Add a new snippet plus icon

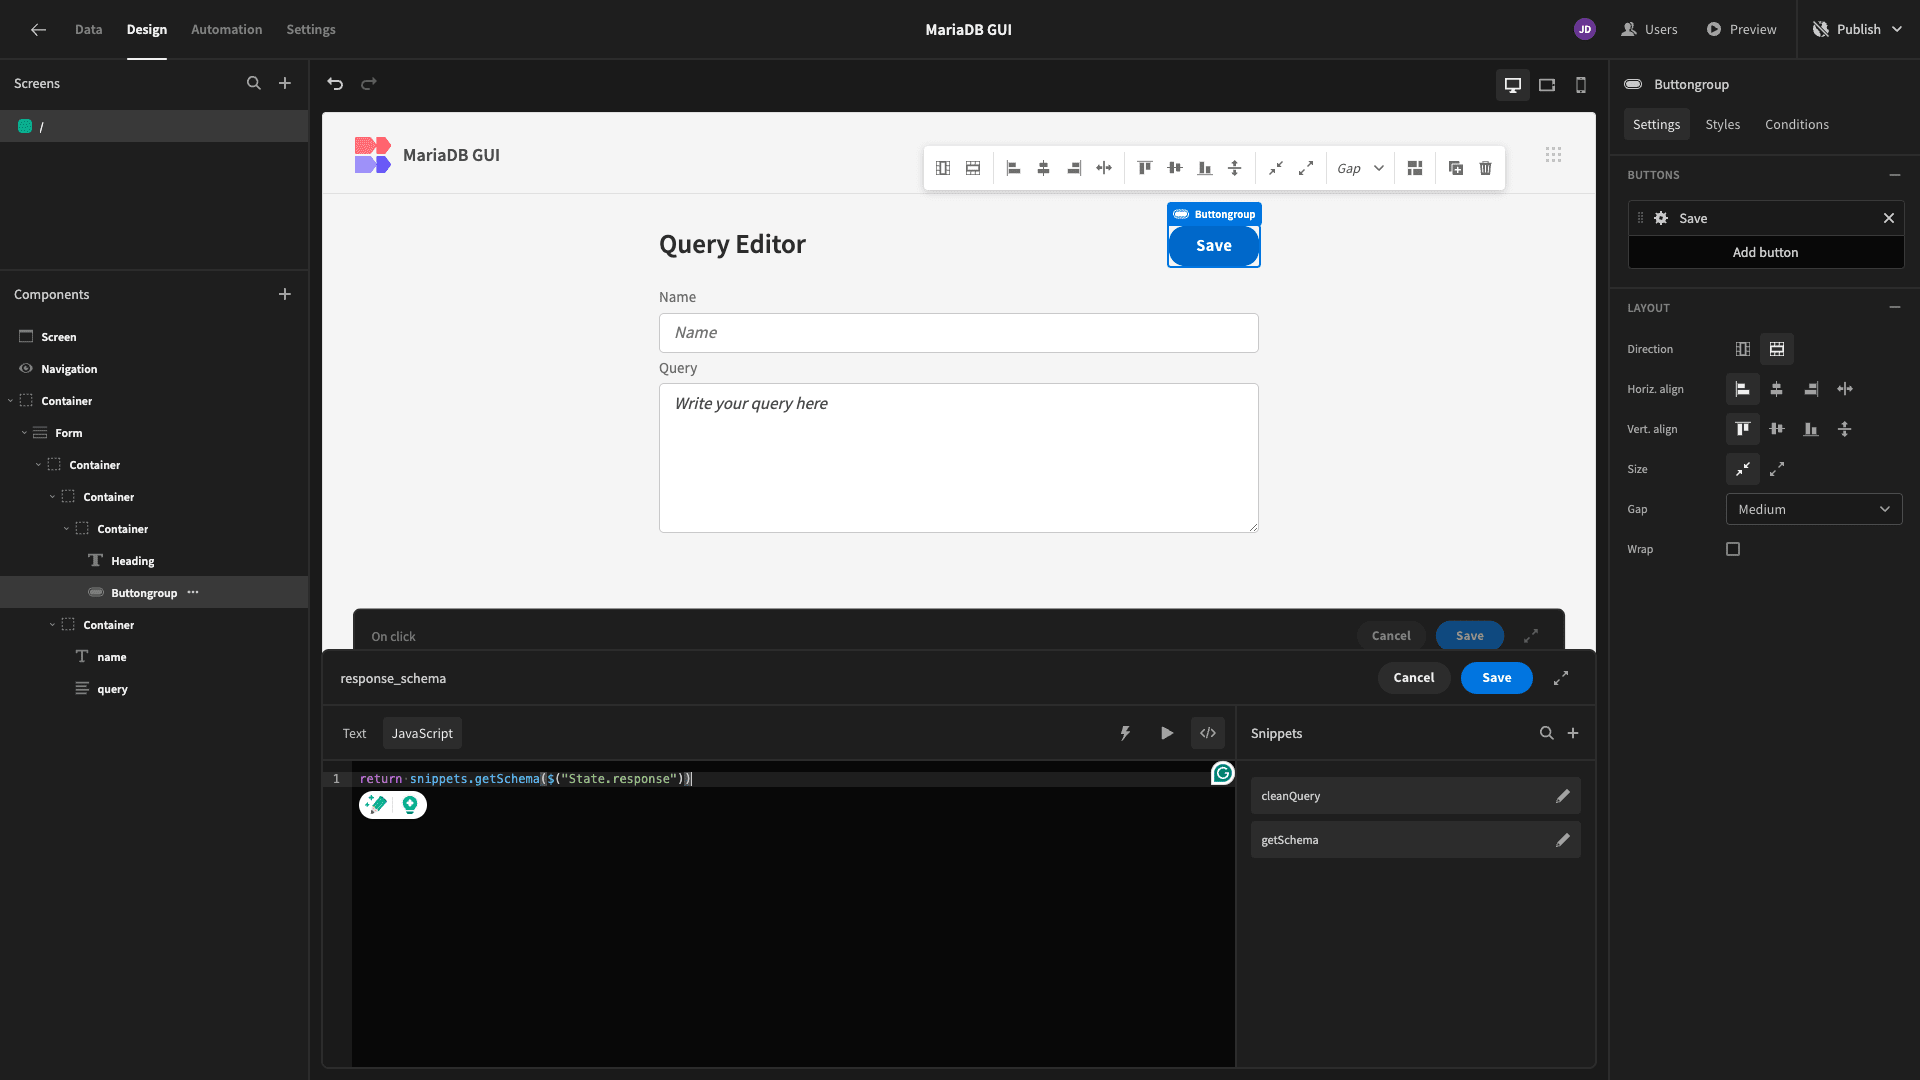click(1573, 734)
